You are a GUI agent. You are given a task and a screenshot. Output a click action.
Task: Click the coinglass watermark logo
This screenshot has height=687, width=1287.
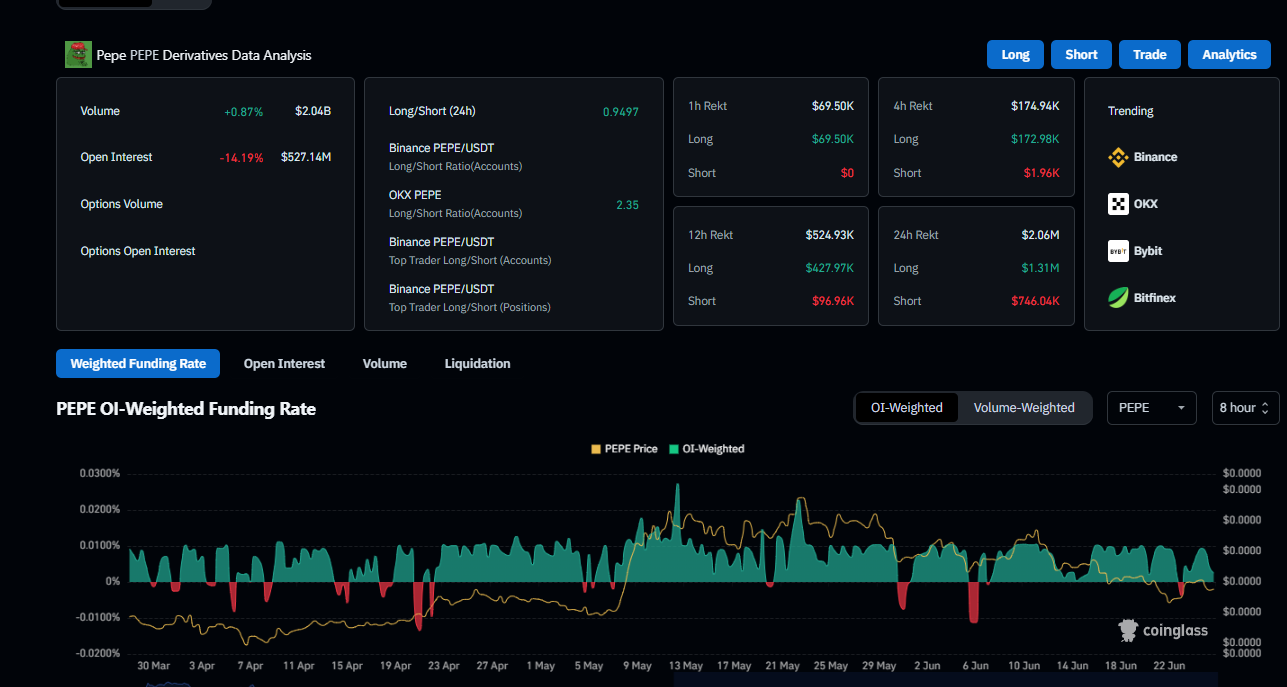click(x=1163, y=630)
